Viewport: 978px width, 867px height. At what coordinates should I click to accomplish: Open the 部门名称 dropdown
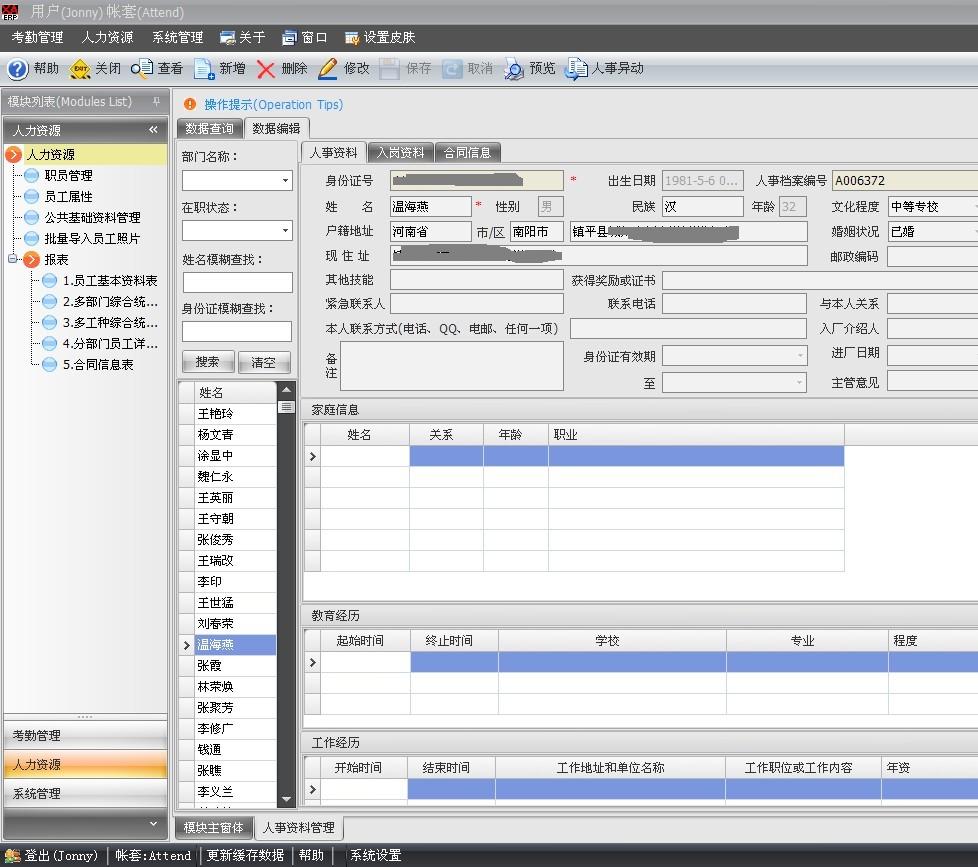click(285, 181)
